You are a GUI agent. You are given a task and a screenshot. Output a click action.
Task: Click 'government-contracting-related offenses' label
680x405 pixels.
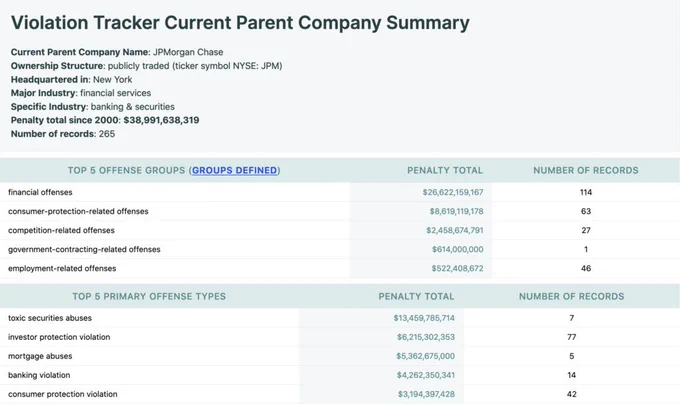(84, 249)
